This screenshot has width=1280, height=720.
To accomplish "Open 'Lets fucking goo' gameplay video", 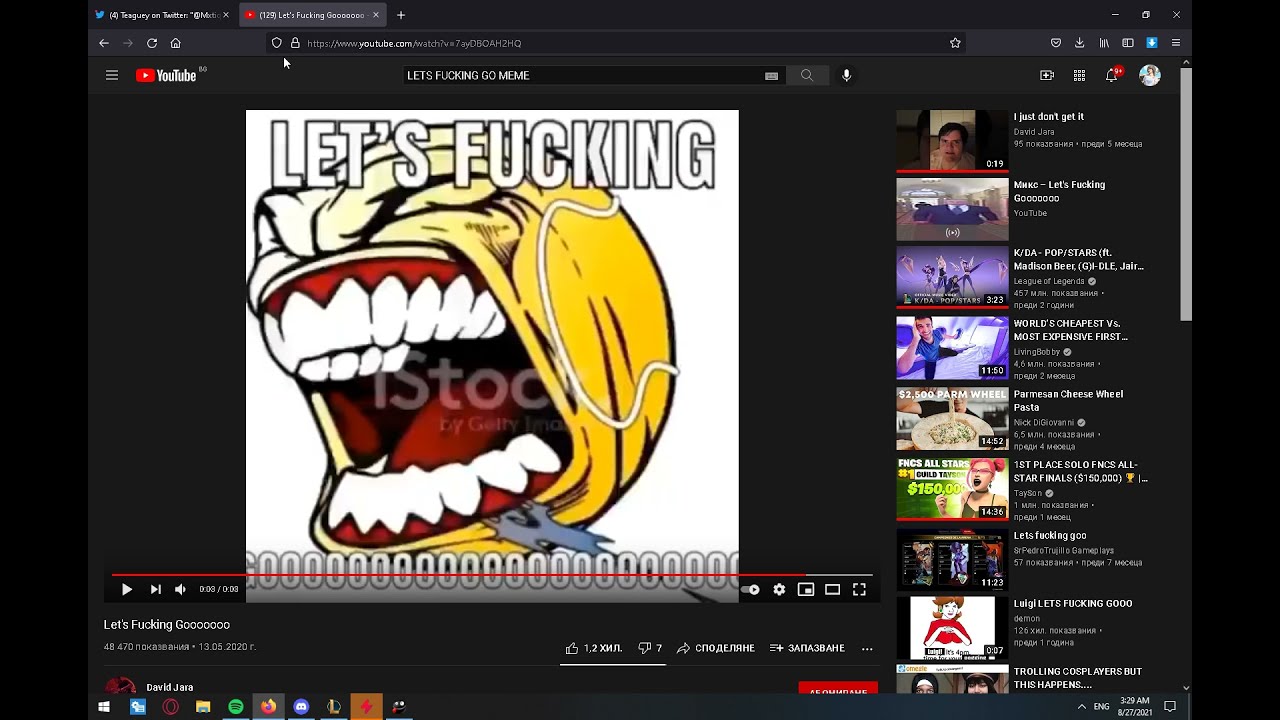I will (952, 560).
